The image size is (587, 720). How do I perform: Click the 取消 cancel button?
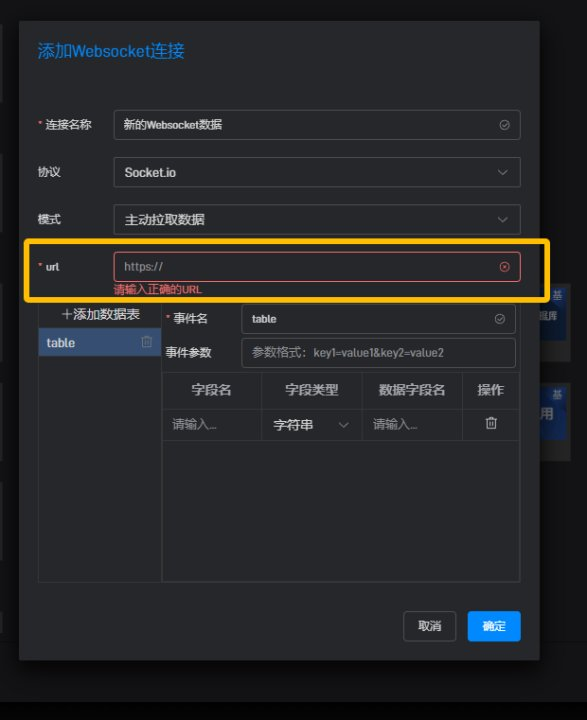coord(429,626)
